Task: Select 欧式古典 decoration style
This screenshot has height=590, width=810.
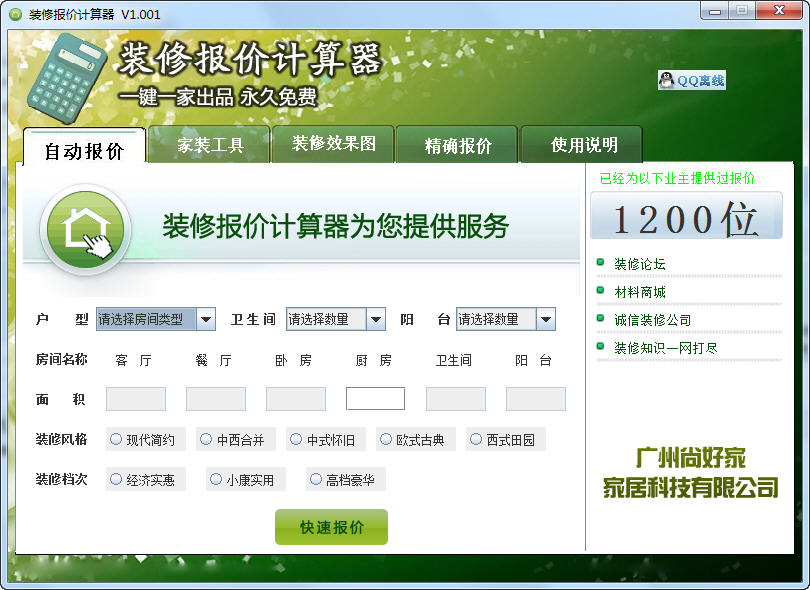Action: pyautogui.click(x=386, y=439)
